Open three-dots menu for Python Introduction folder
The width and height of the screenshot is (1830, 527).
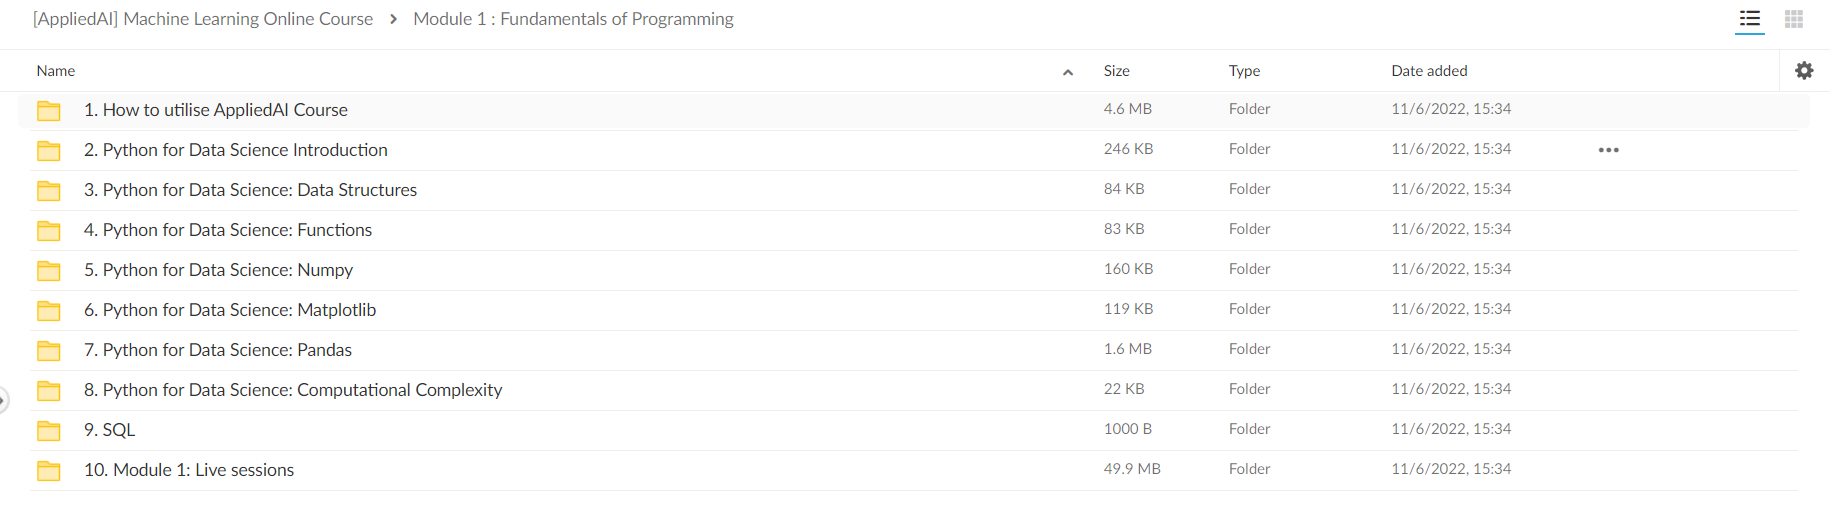(x=1608, y=150)
